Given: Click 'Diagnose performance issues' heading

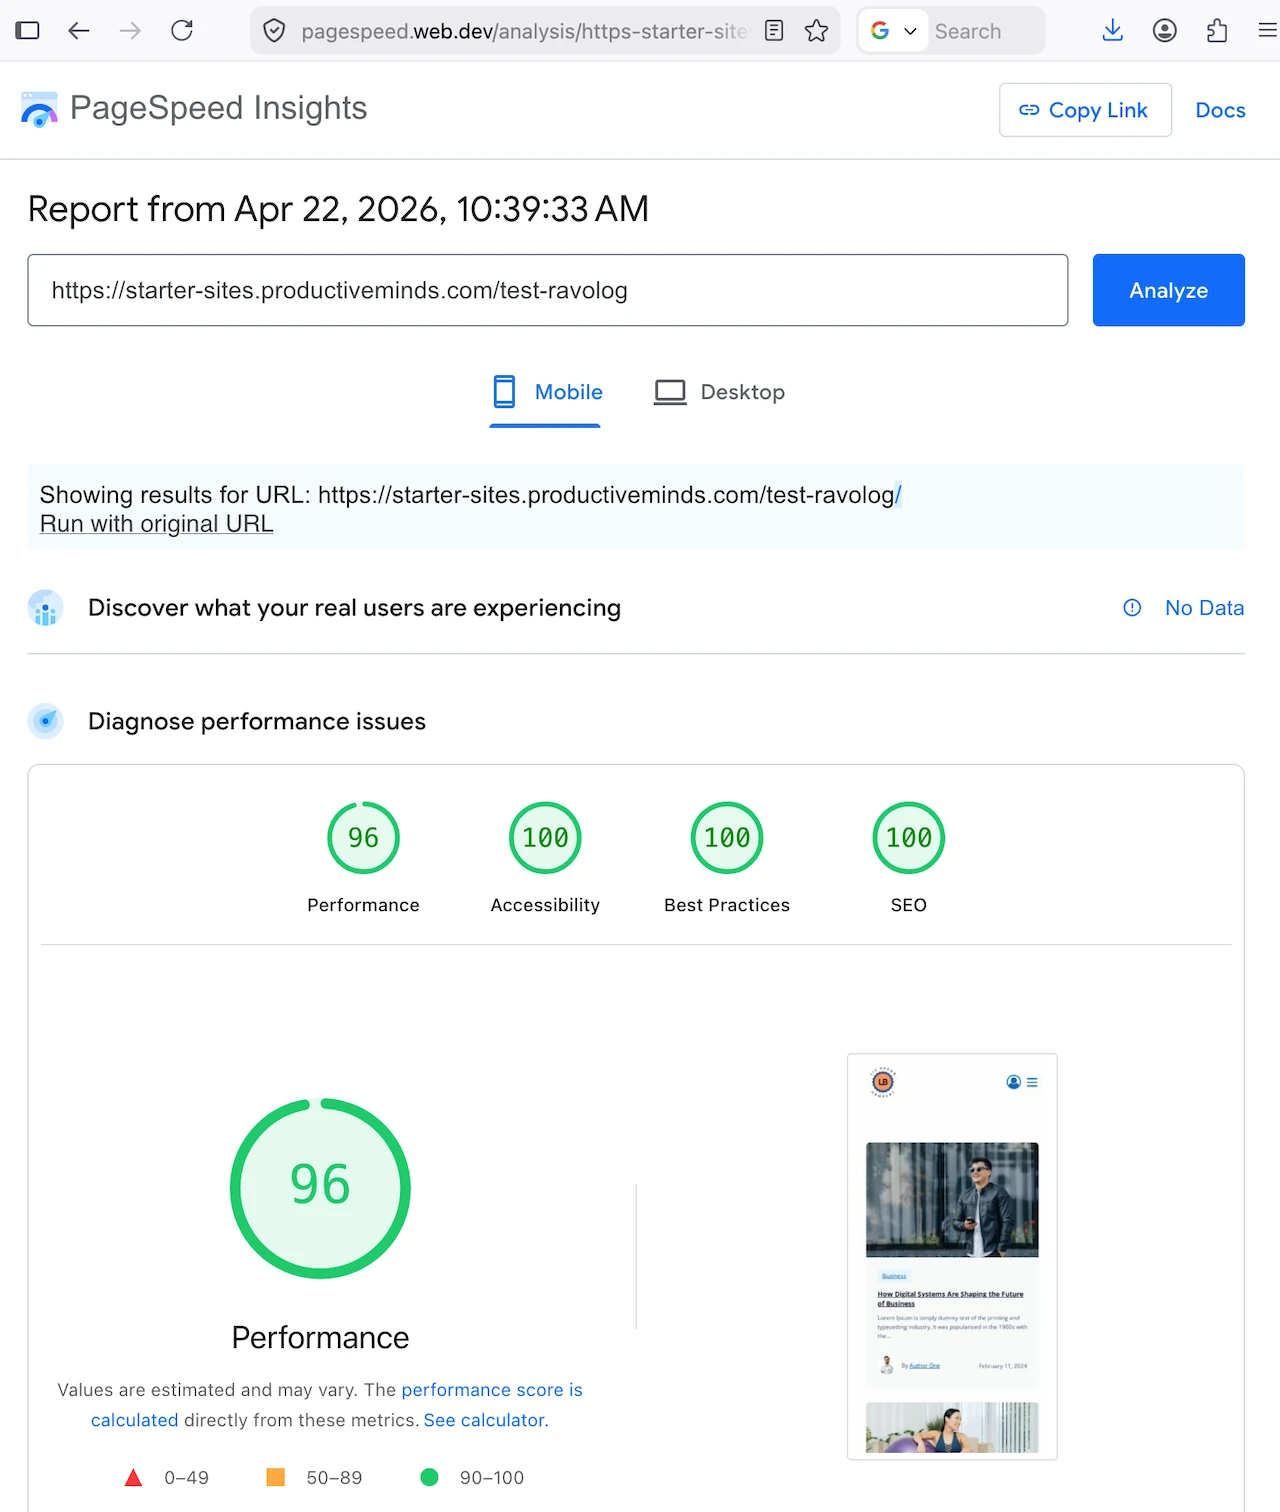Looking at the screenshot, I should 257,721.
